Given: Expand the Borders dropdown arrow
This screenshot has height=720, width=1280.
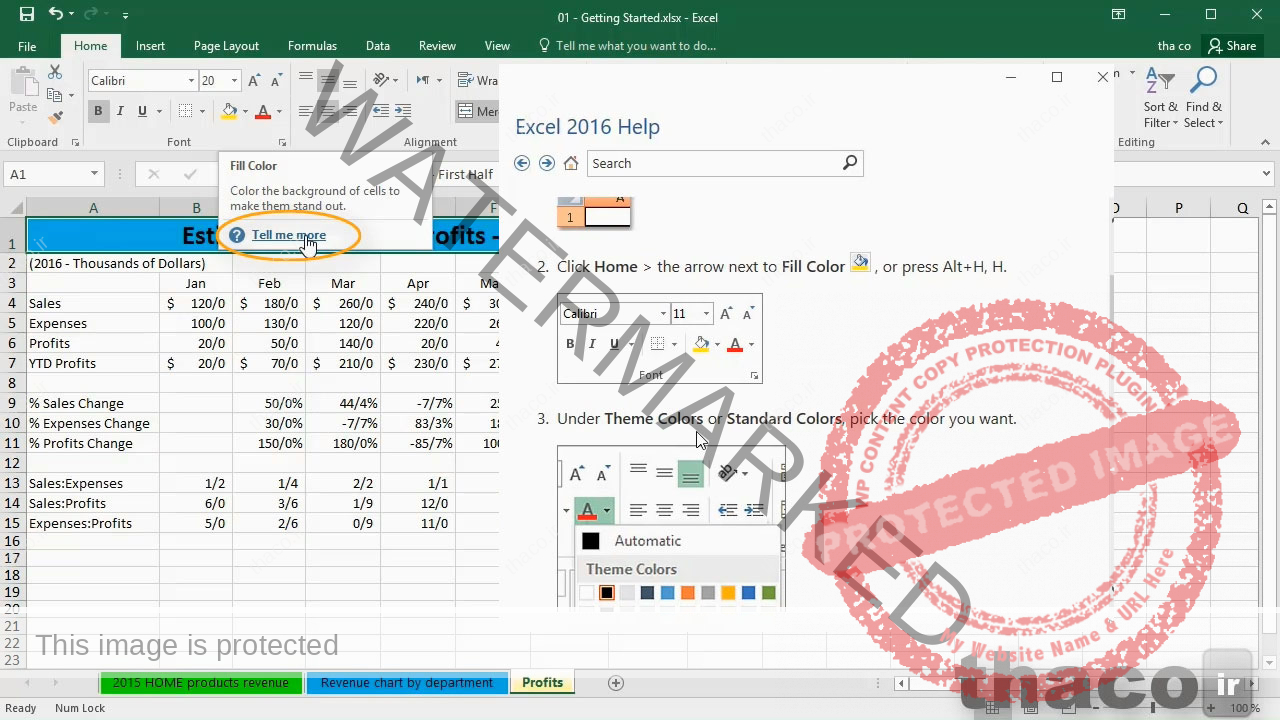Looking at the screenshot, I should [202, 111].
